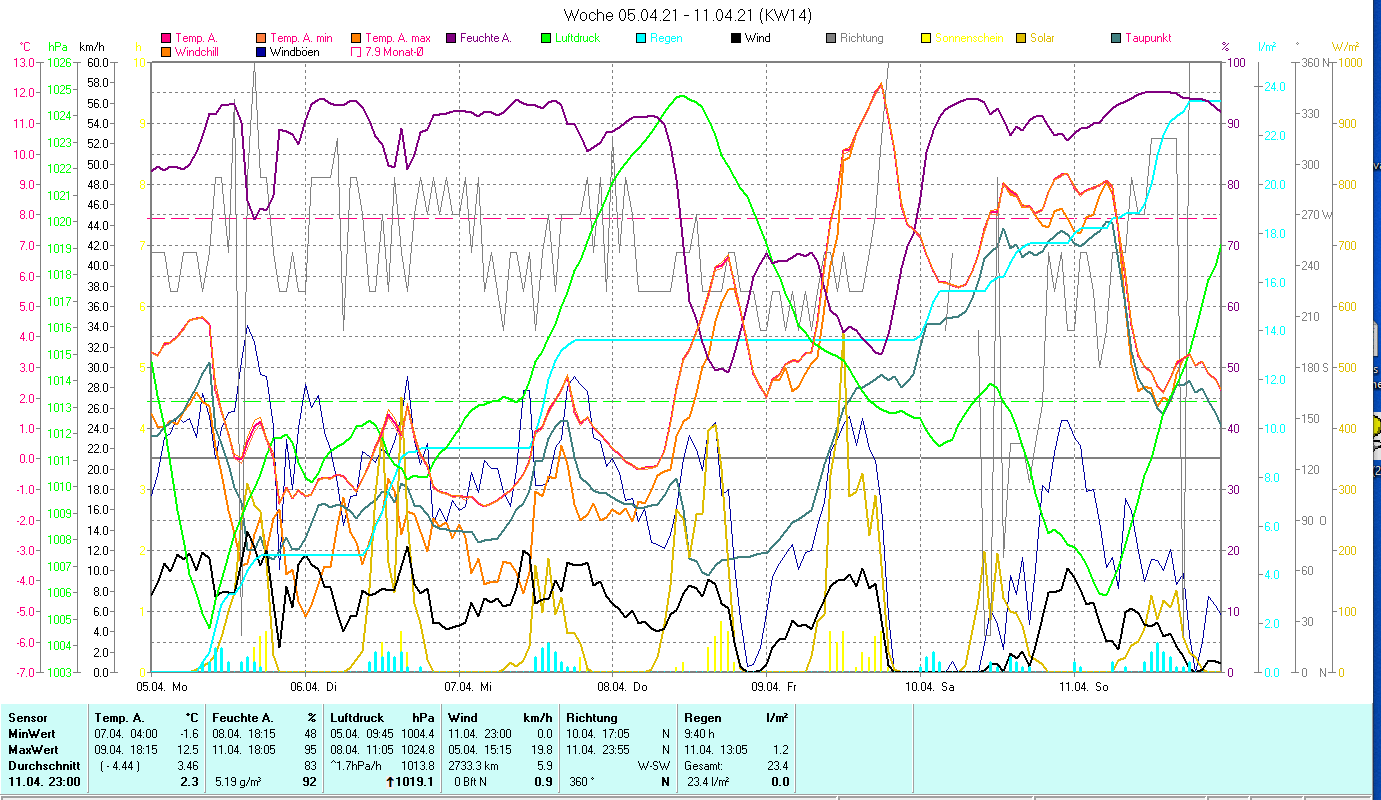Select the 'Windchill' legend label

[199, 51]
